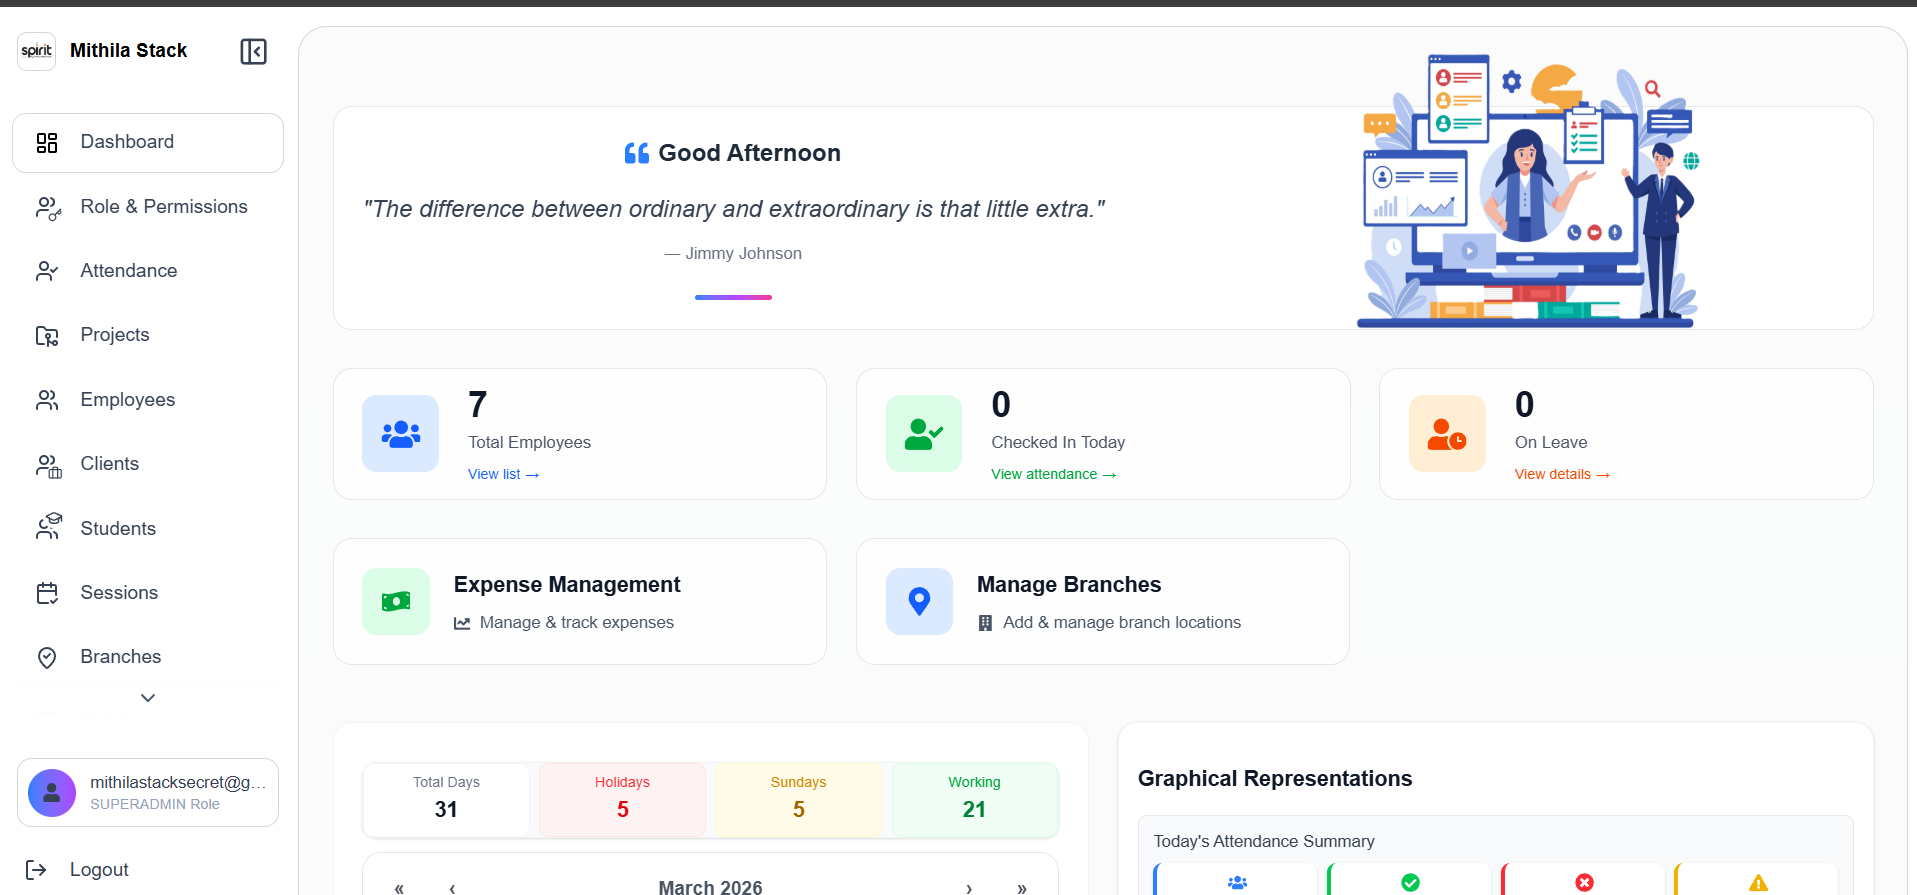Jump to previous year with double-left arrow
This screenshot has height=895, width=1917.
[x=399, y=888]
